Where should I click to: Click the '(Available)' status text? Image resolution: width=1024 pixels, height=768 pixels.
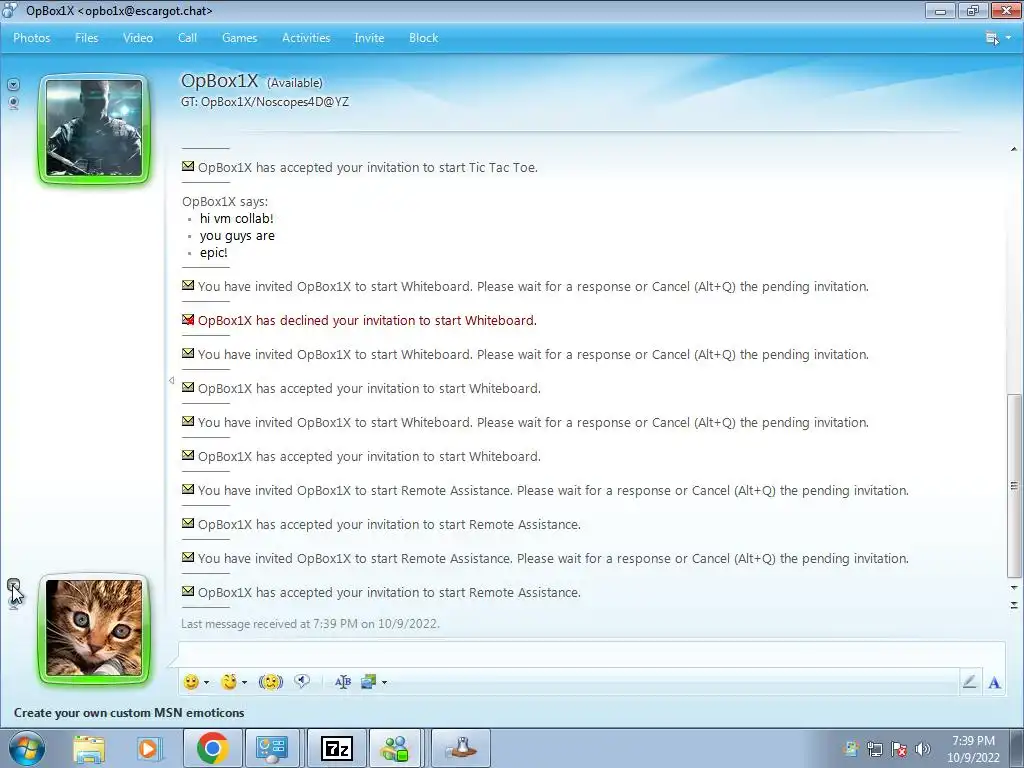(295, 82)
